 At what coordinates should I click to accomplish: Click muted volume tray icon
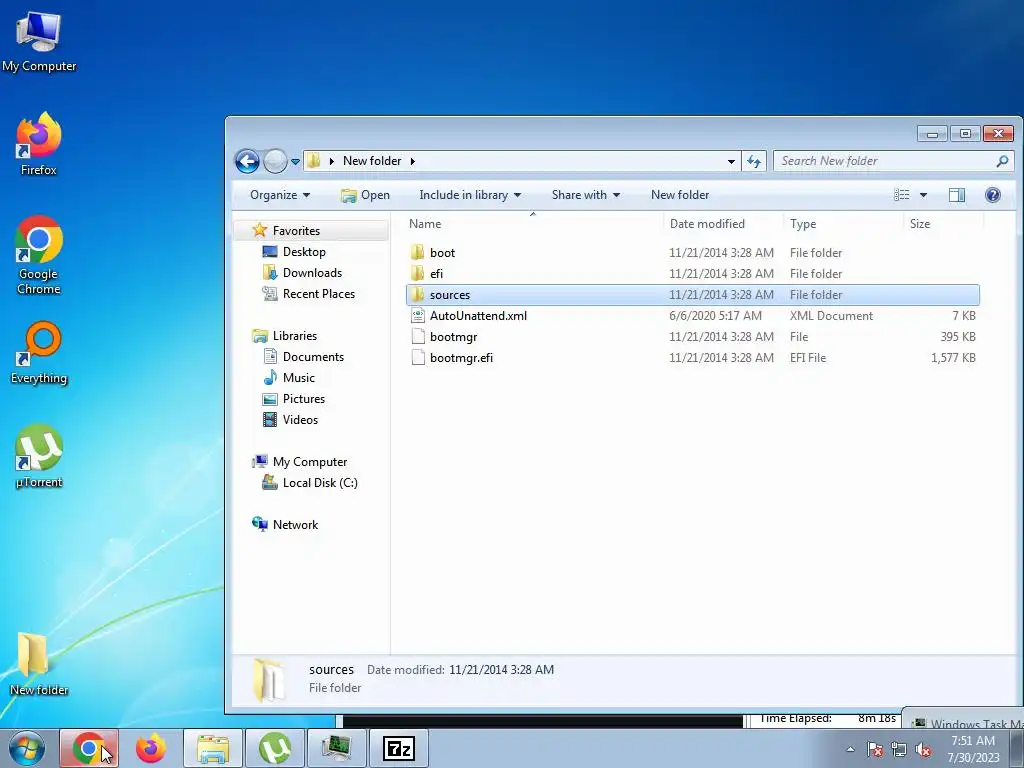tap(923, 749)
